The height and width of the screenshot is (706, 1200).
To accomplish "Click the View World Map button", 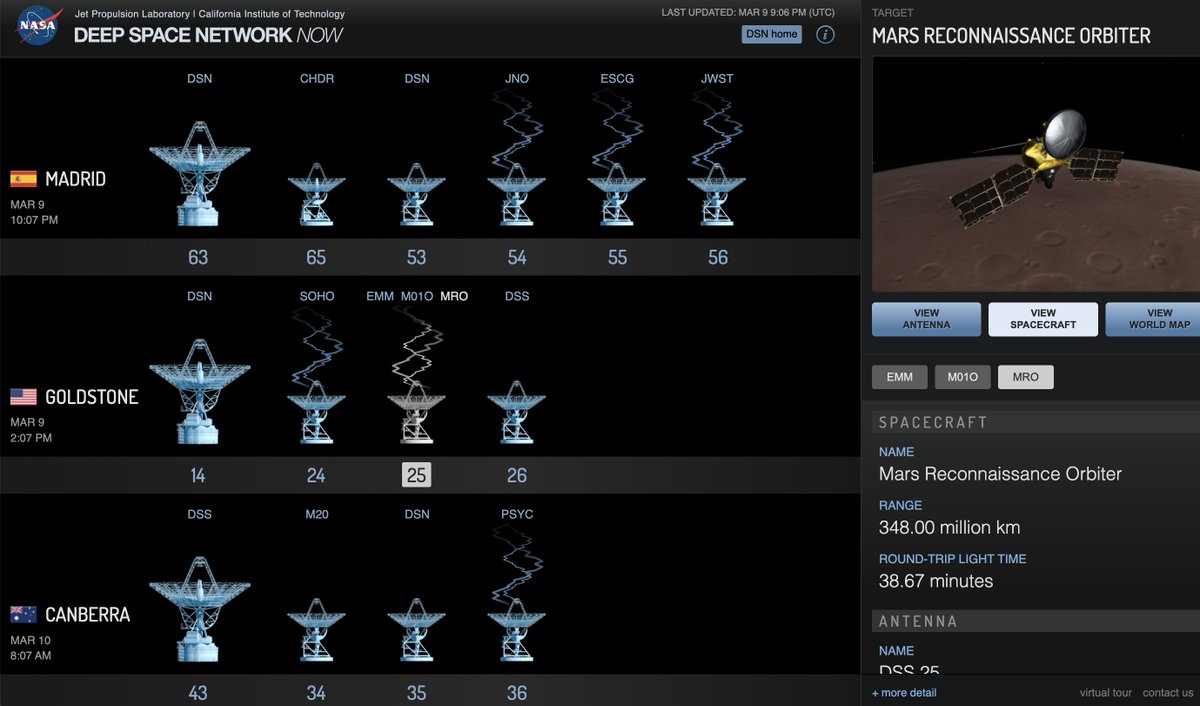I will pos(1153,319).
